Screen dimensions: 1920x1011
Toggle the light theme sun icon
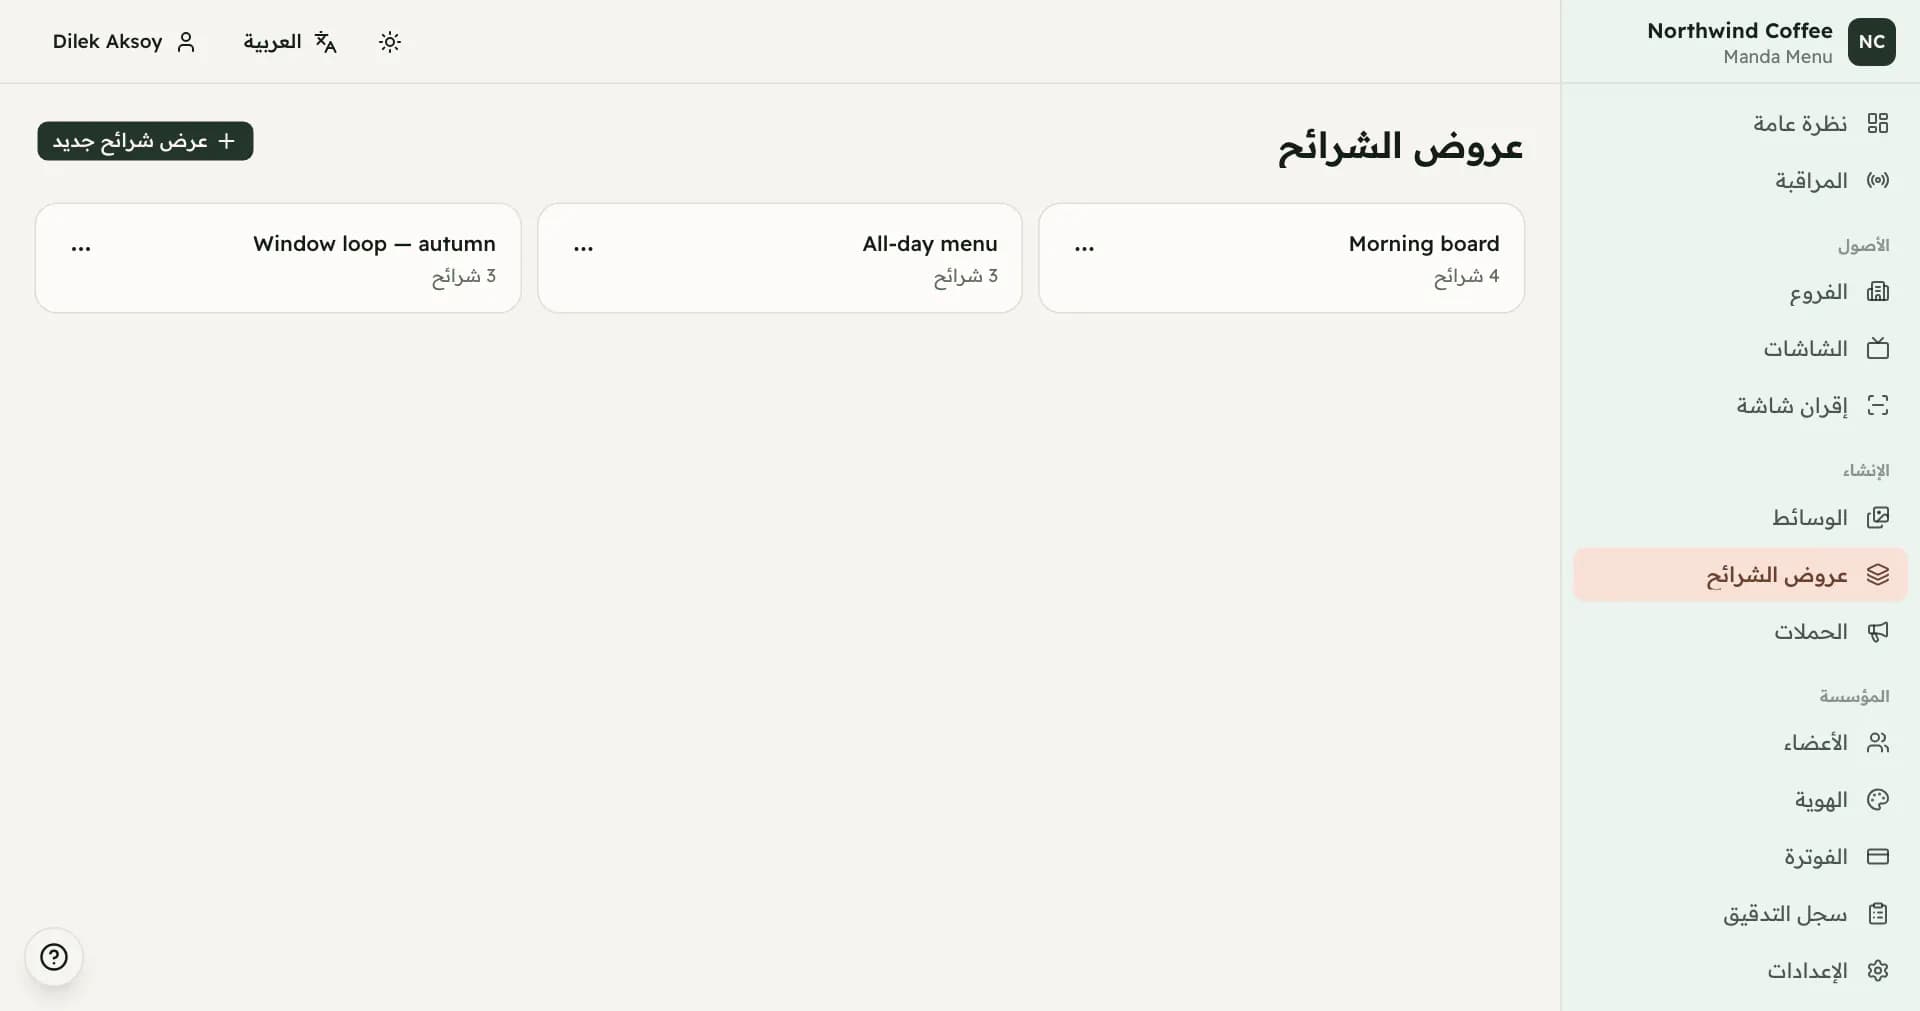(390, 41)
